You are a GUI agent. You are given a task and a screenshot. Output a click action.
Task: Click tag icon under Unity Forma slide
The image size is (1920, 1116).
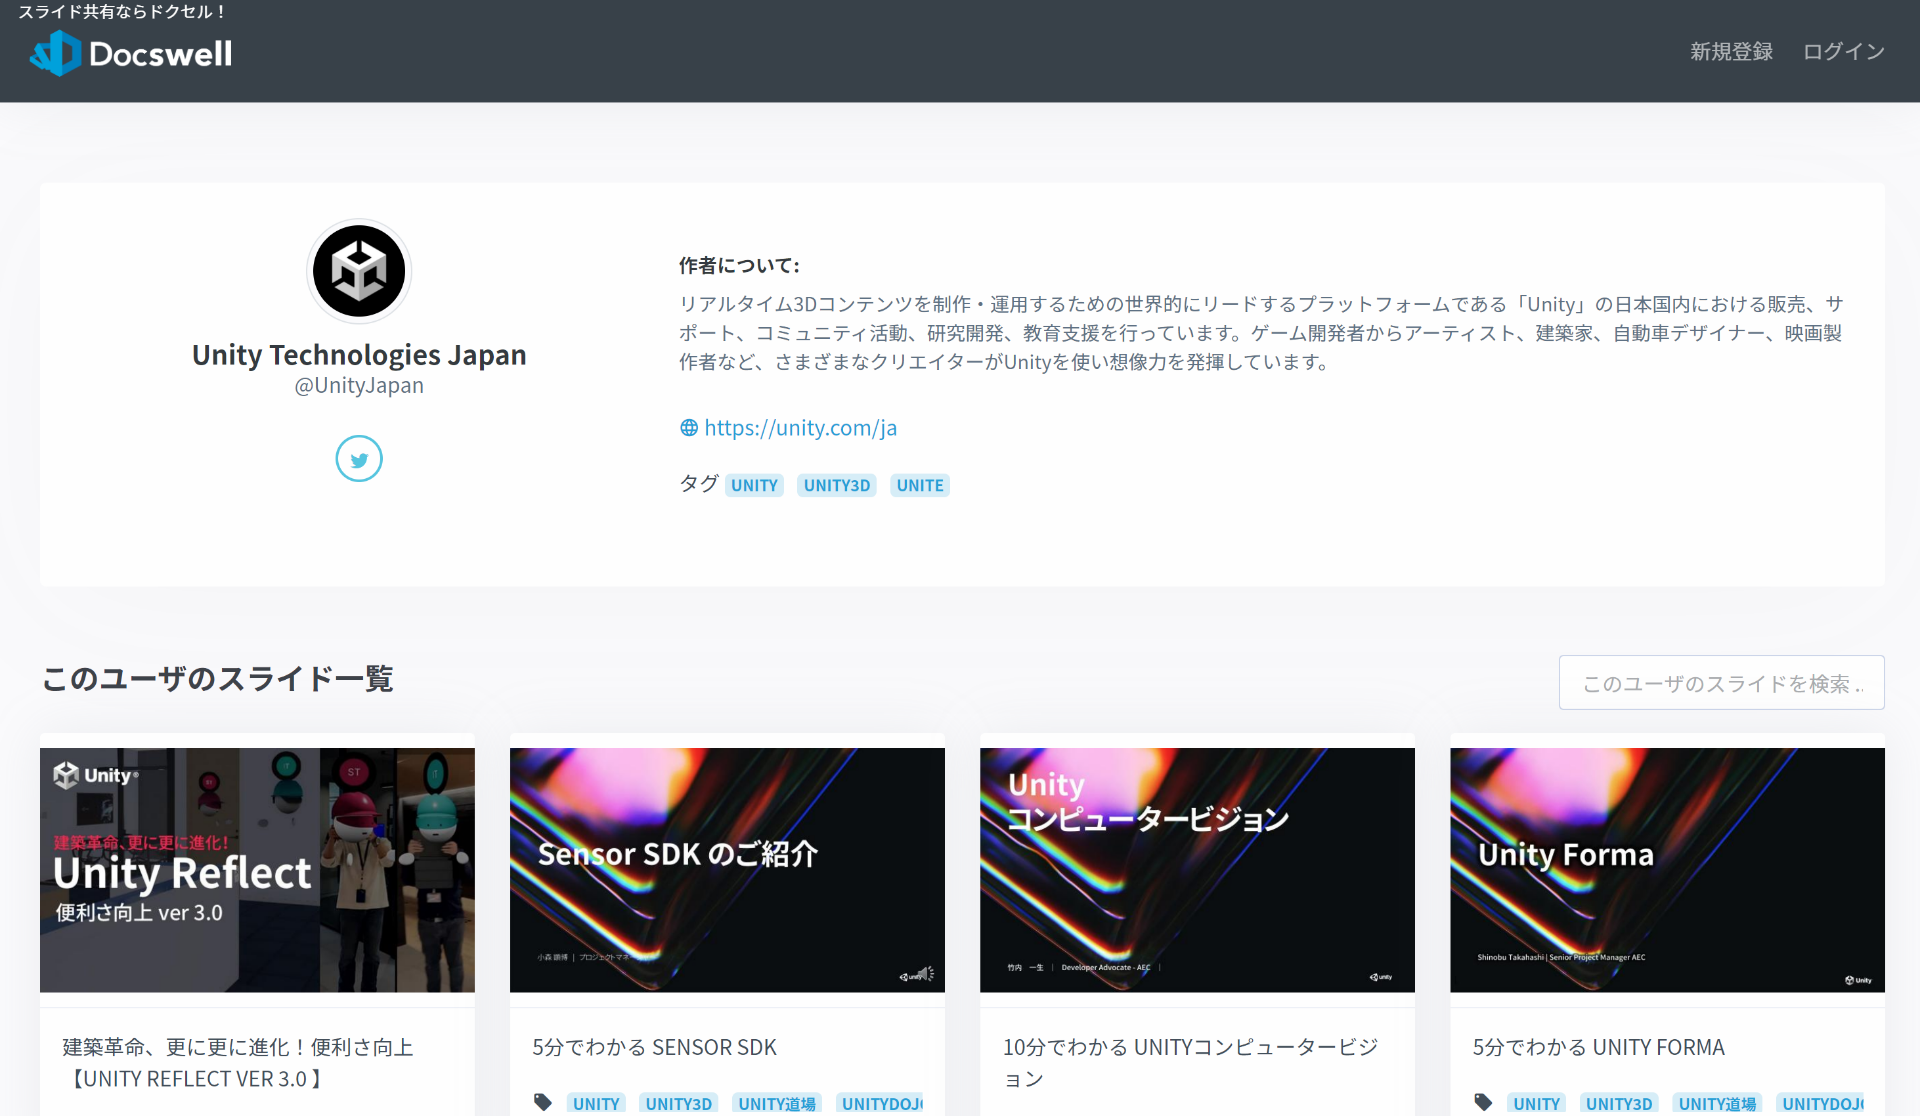1483,1102
